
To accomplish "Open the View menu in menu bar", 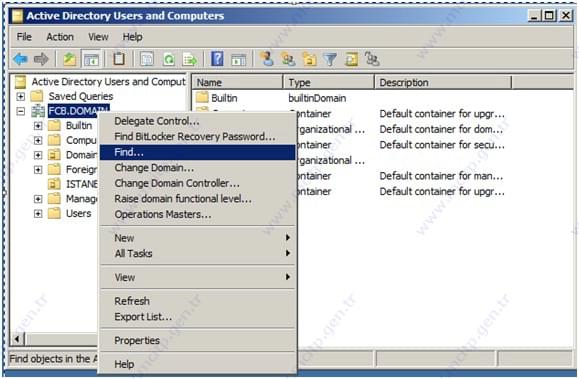I will 98,37.
